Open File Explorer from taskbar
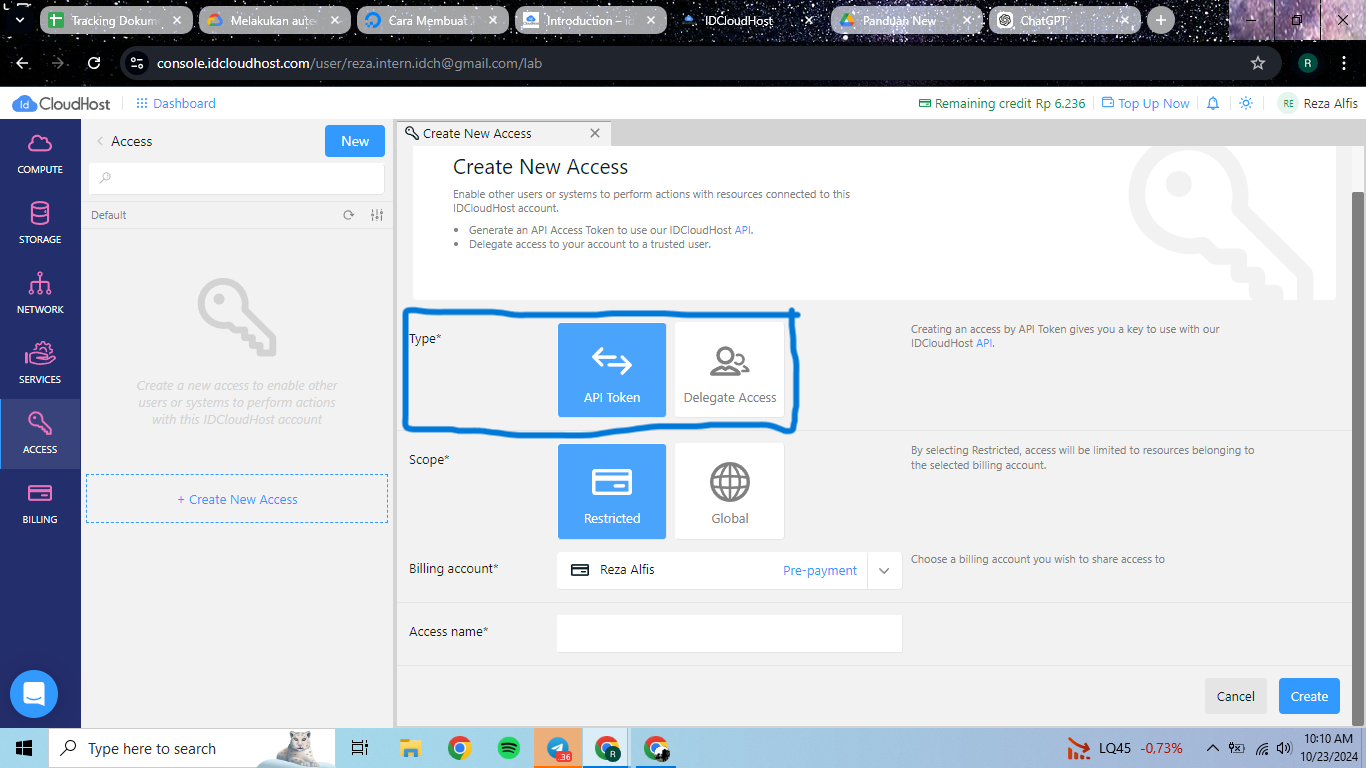Screen dimensions: 1366x768 pos(410,748)
